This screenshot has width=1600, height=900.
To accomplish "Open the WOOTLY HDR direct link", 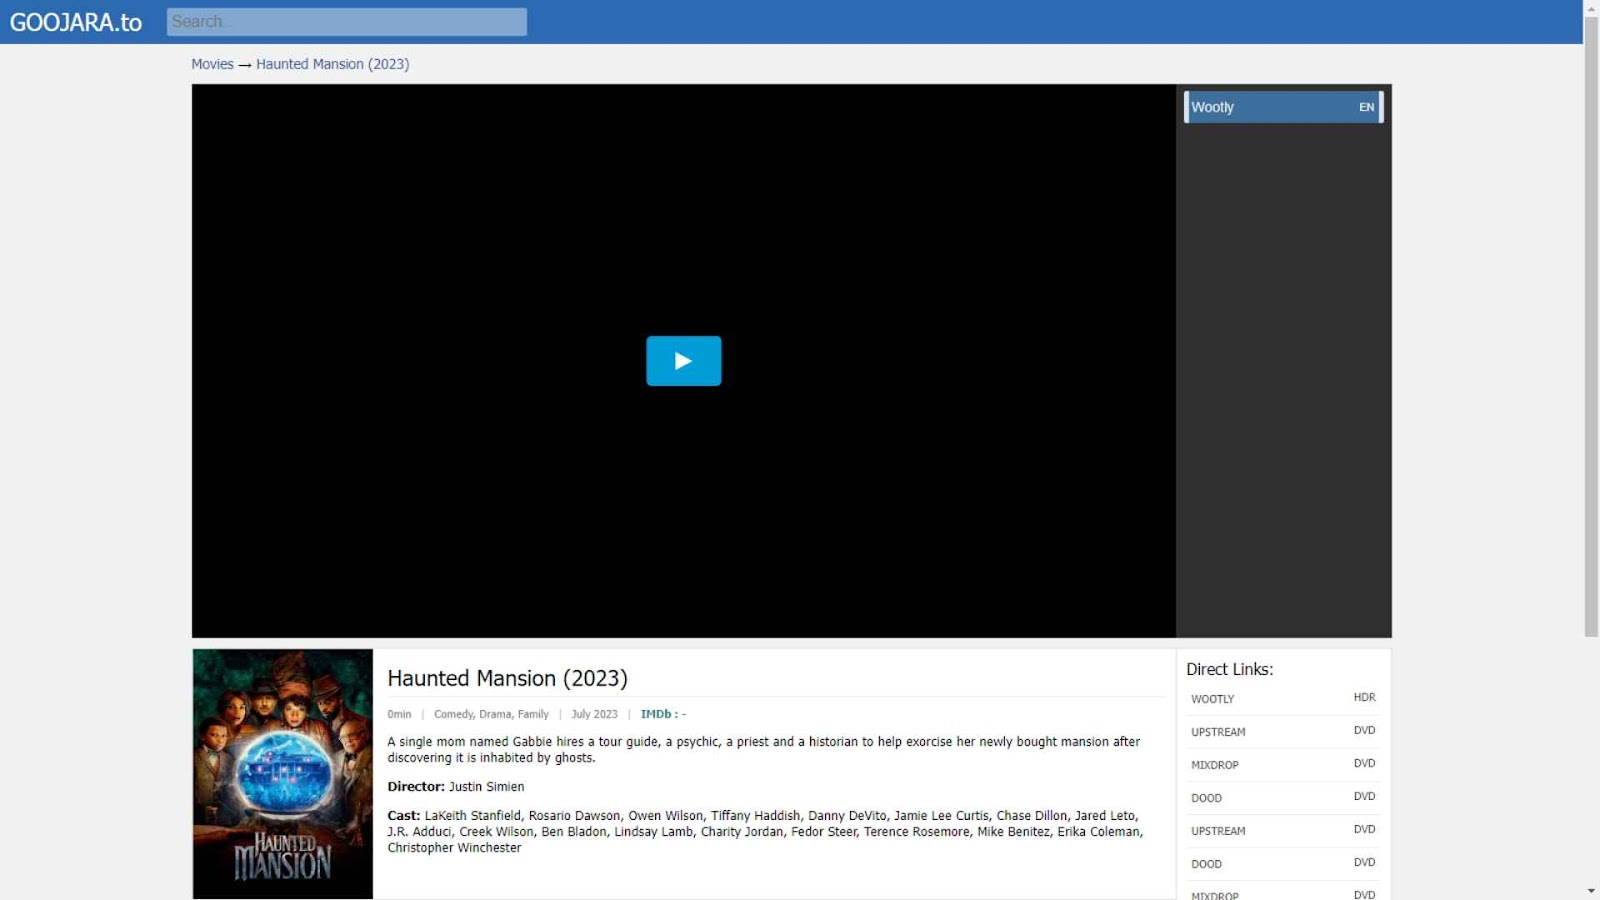I will [1283, 698].
